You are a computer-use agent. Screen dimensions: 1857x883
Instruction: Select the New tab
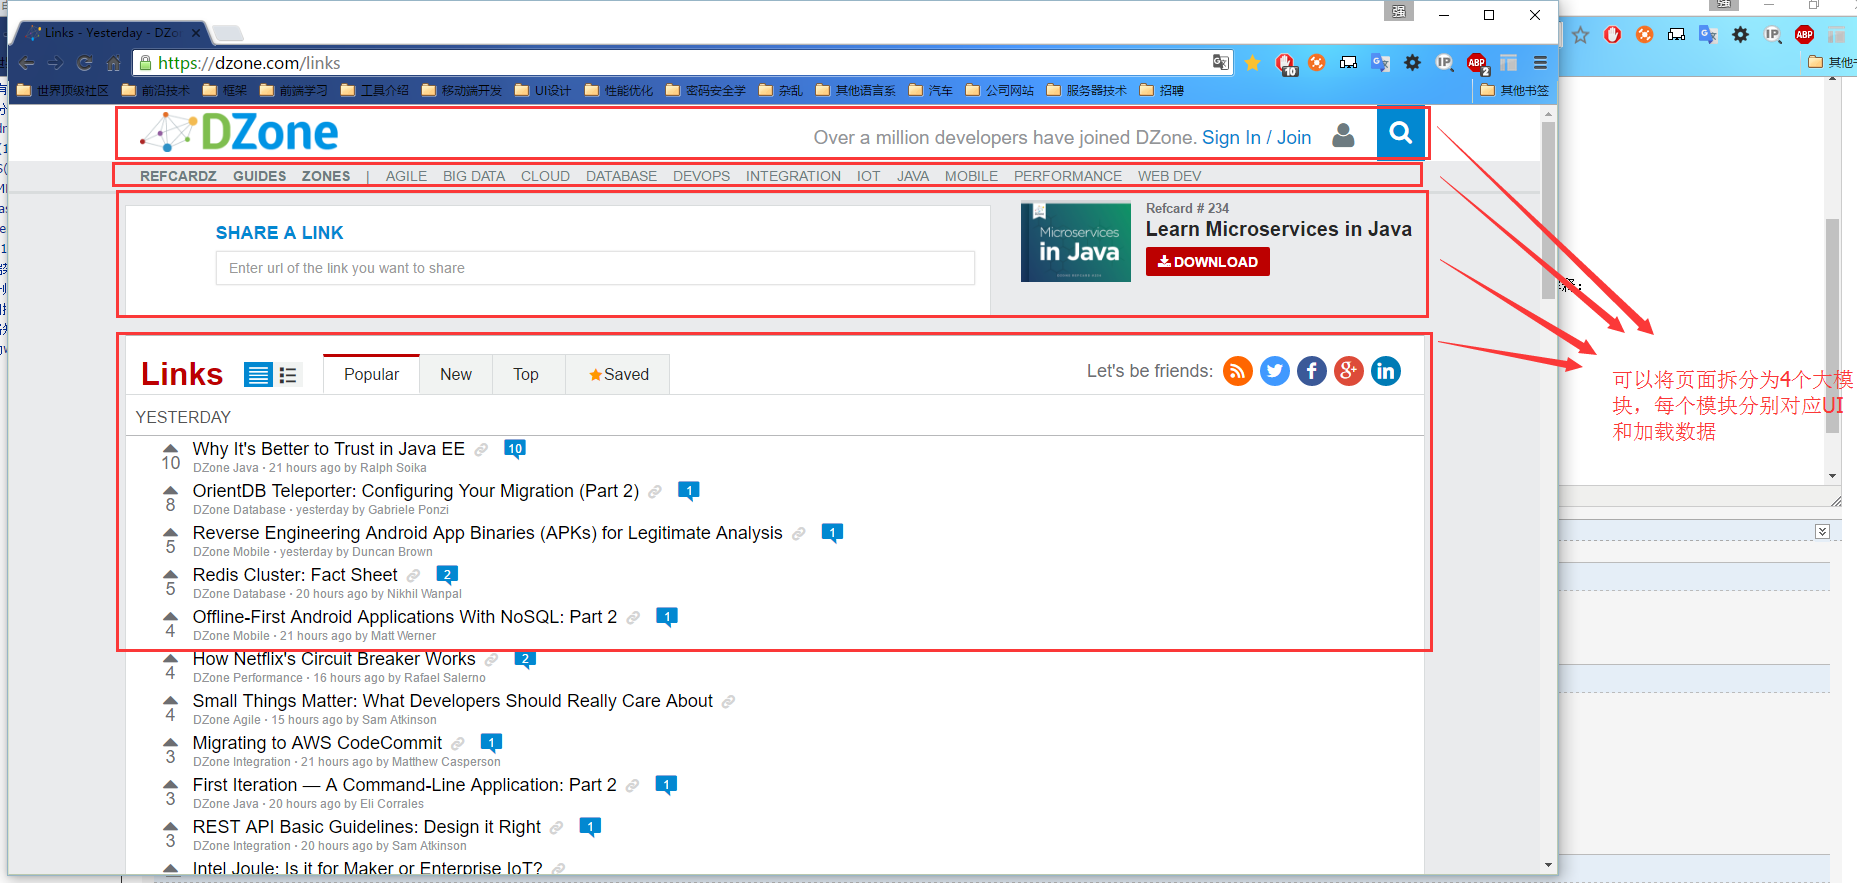click(456, 374)
